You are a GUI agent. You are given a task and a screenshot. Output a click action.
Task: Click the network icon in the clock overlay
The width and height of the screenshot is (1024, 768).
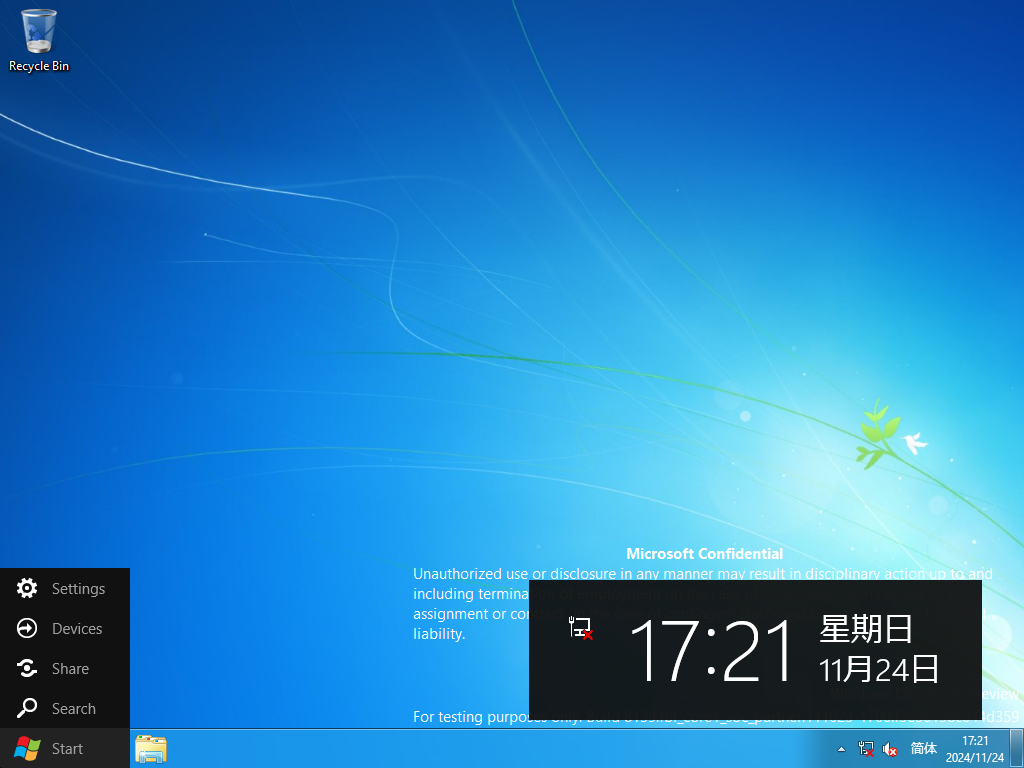[580, 628]
